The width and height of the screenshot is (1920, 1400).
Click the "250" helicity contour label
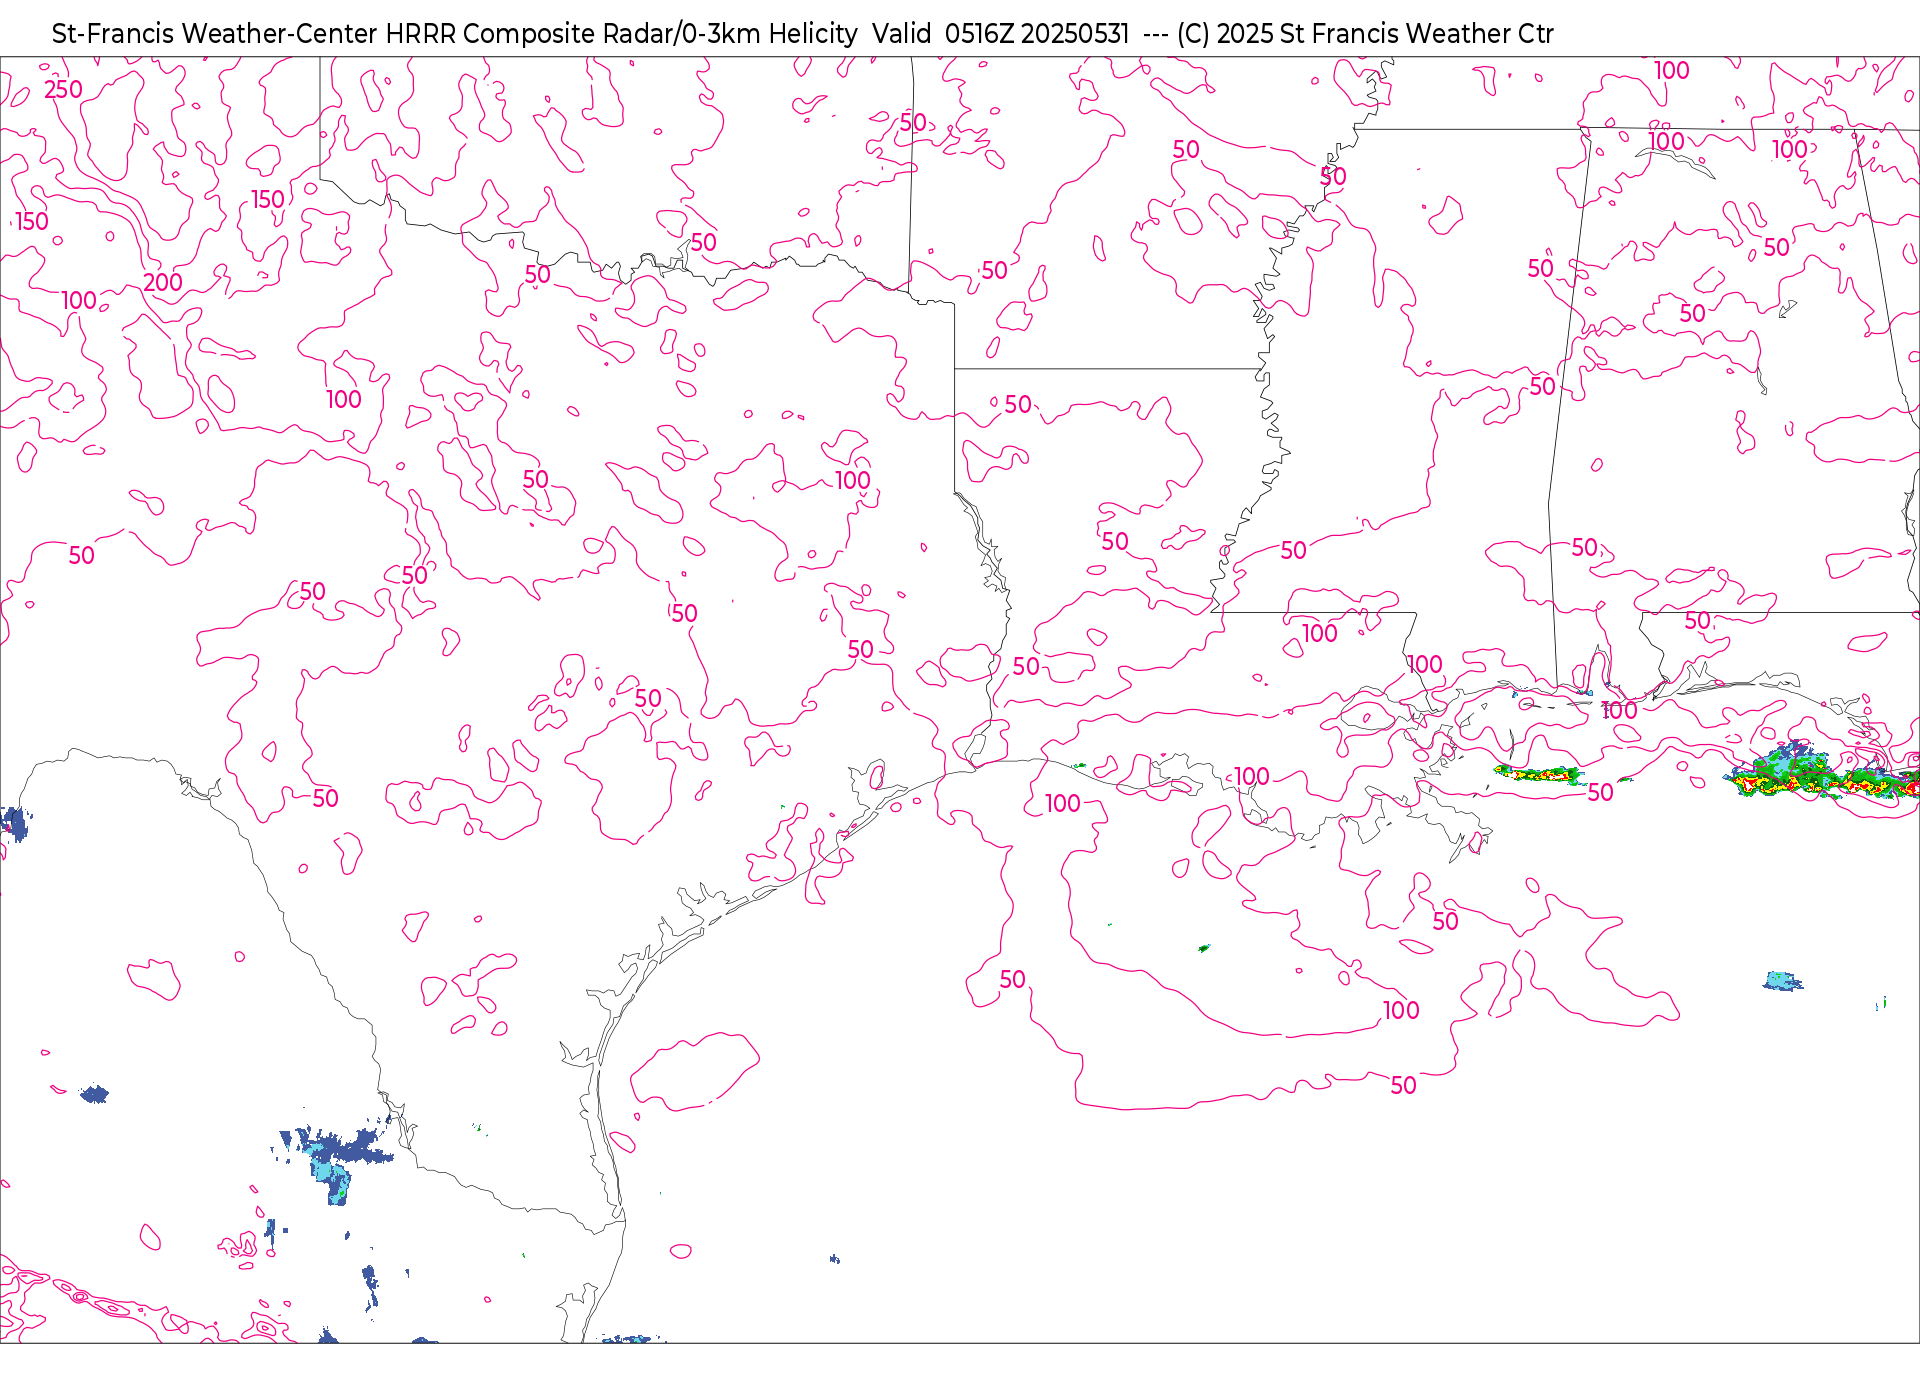click(63, 89)
